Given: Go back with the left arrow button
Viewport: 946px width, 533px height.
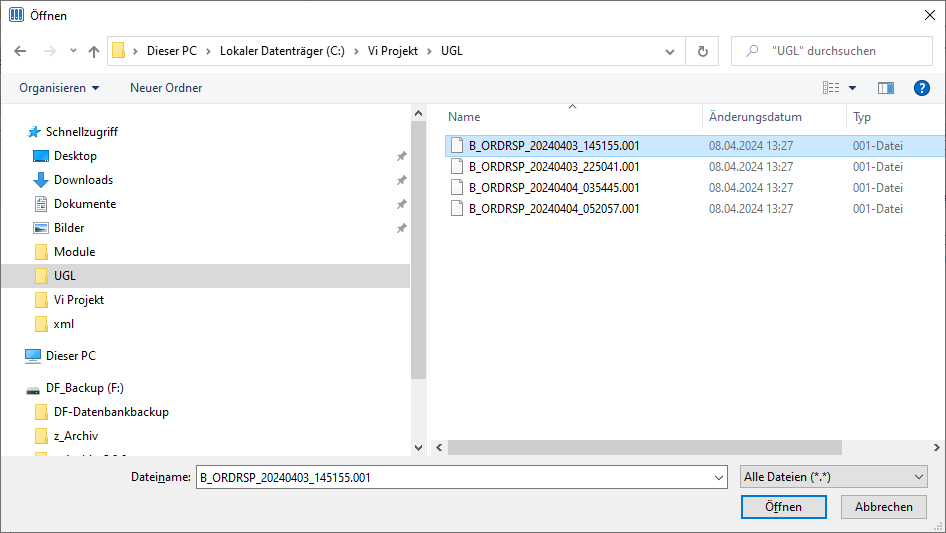Looking at the screenshot, I should coord(20,51).
